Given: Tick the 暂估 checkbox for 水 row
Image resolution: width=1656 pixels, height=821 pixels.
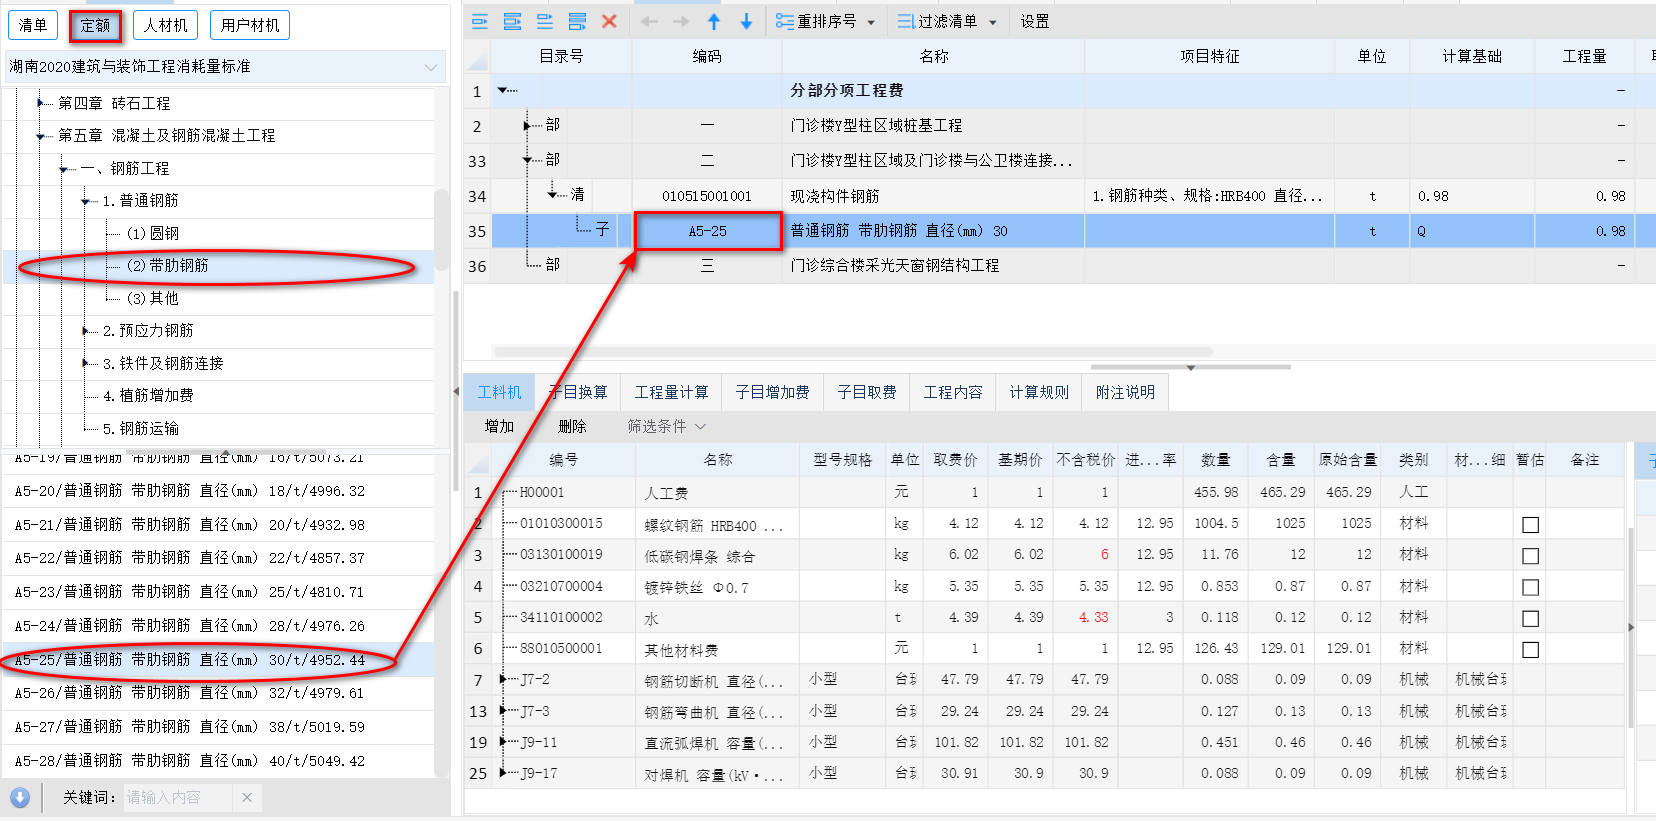Looking at the screenshot, I should click(x=1530, y=618).
